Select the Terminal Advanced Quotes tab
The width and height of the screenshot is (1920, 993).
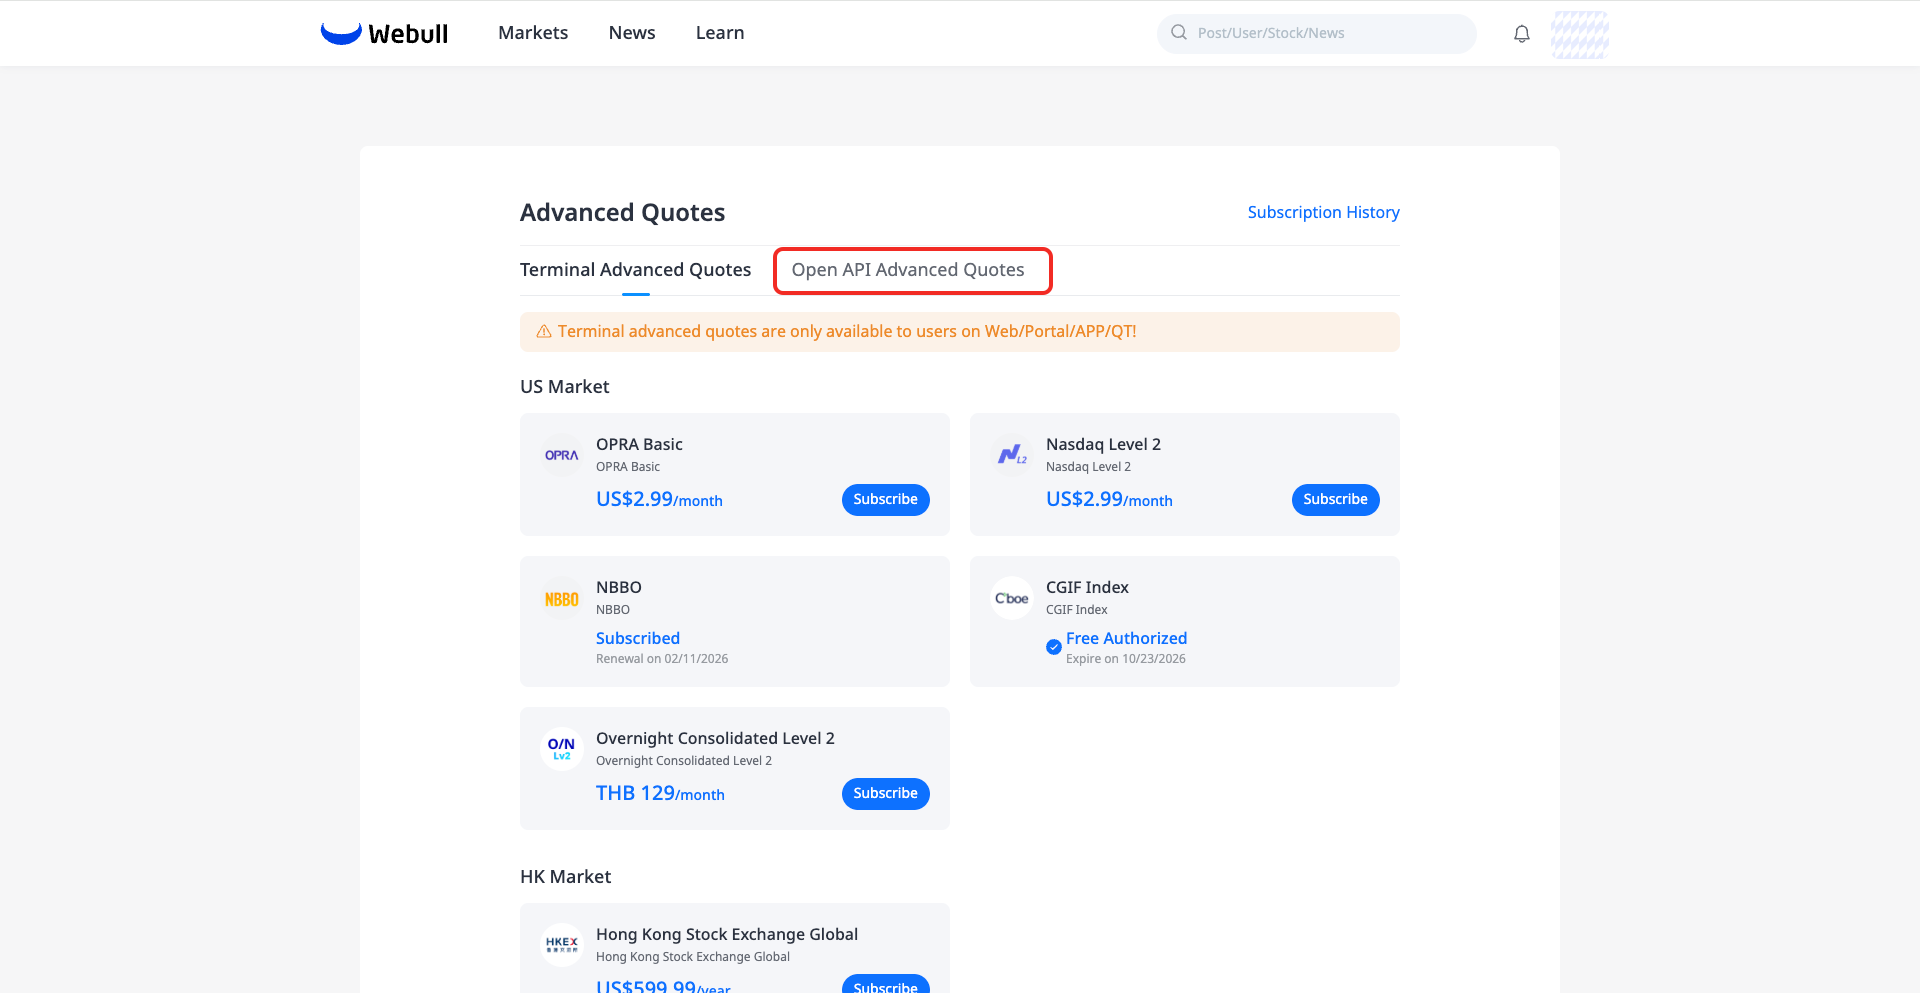pos(635,270)
